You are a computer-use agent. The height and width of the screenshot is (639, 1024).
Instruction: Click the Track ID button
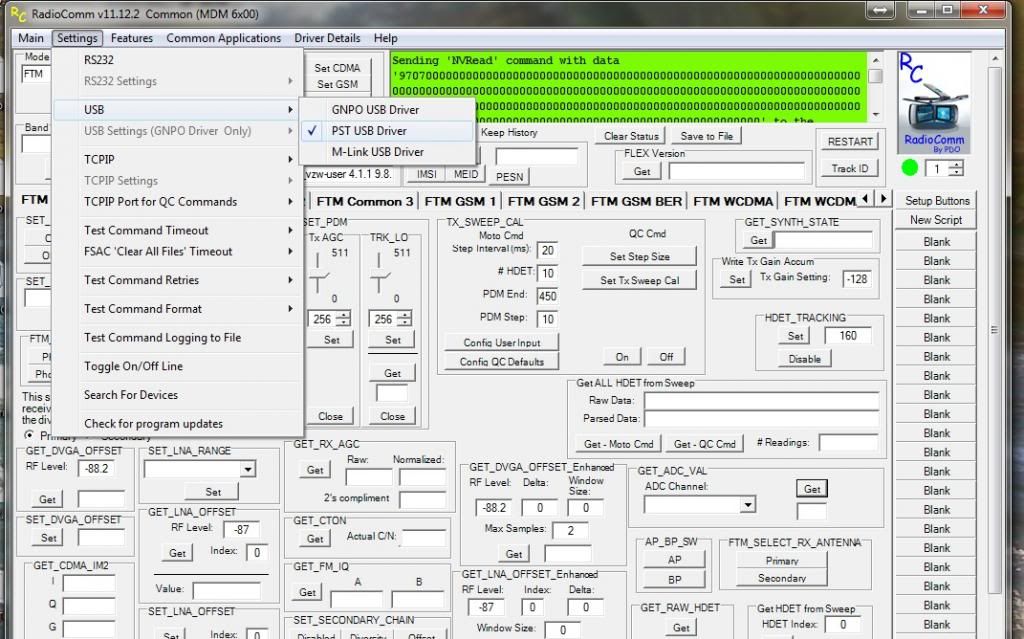(850, 169)
